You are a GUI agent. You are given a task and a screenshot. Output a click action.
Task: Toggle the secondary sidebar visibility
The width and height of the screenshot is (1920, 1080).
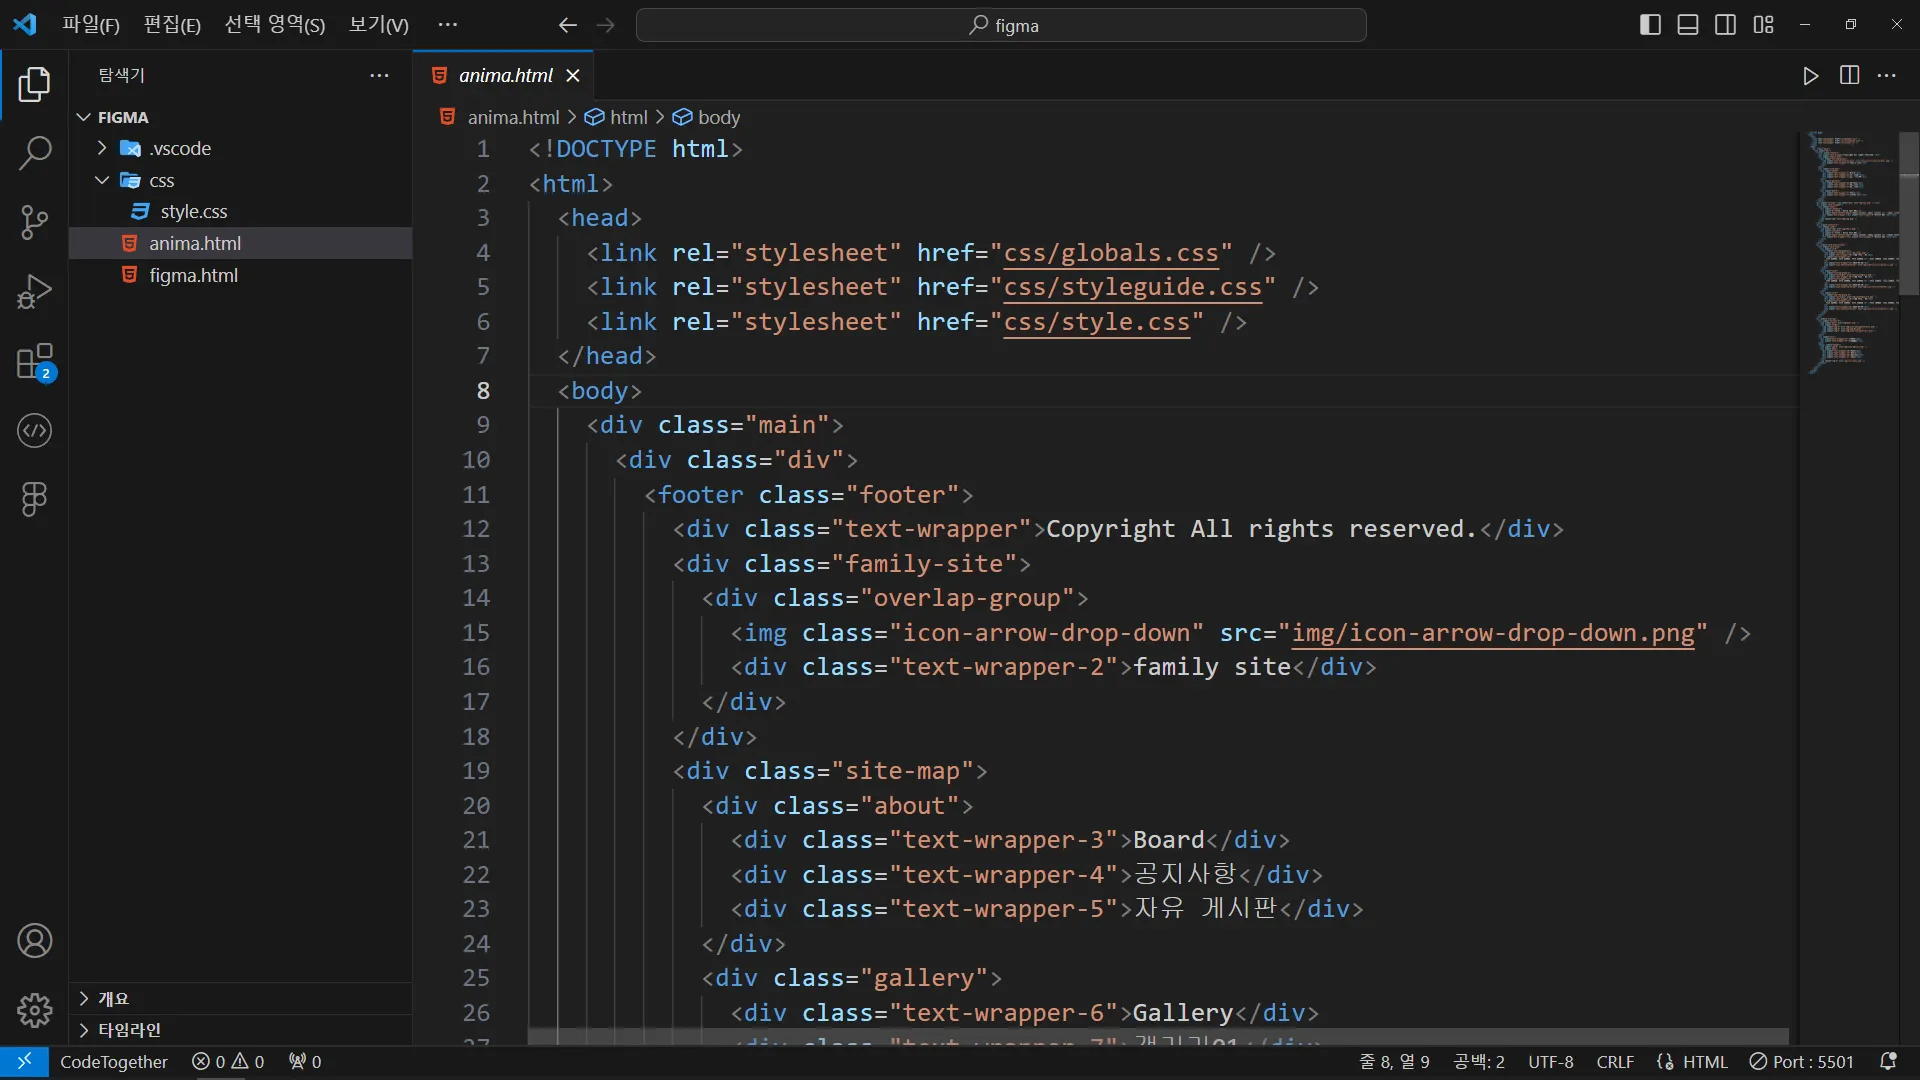coord(1725,25)
